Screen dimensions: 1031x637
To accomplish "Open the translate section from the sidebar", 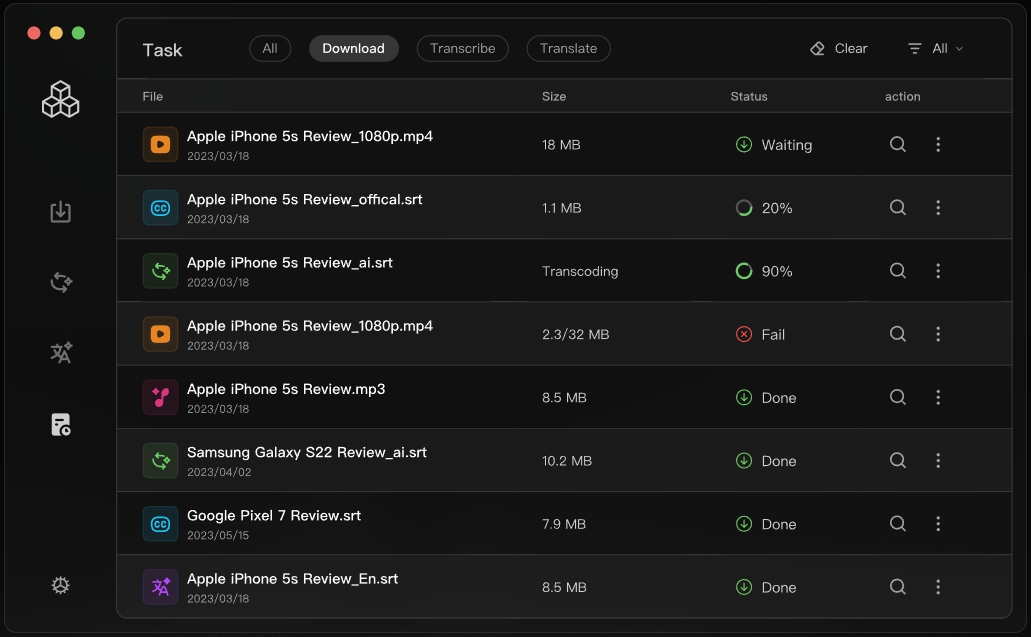I will click(61, 353).
